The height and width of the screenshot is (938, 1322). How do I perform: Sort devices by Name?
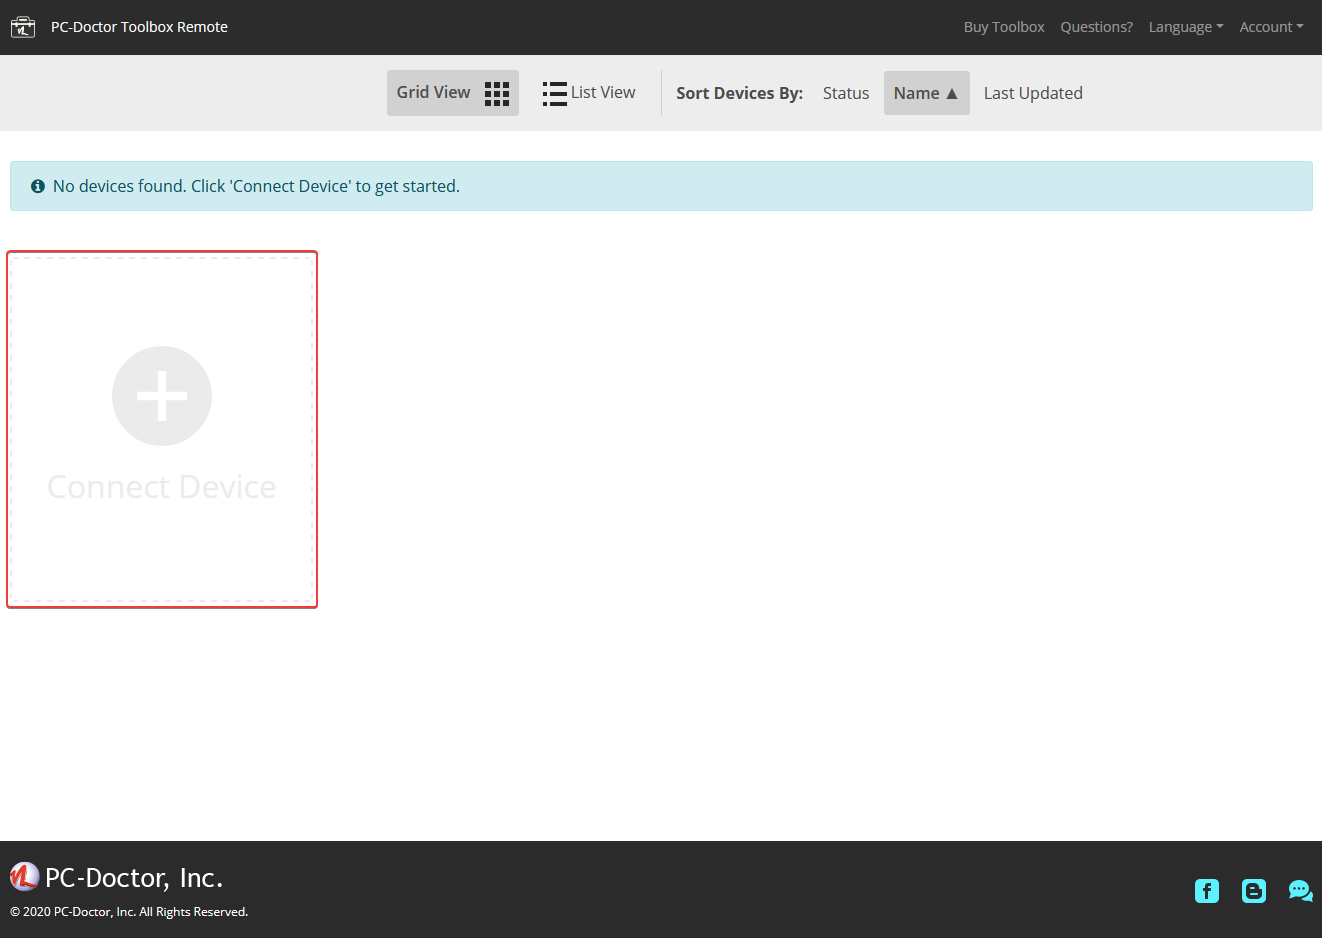(926, 93)
